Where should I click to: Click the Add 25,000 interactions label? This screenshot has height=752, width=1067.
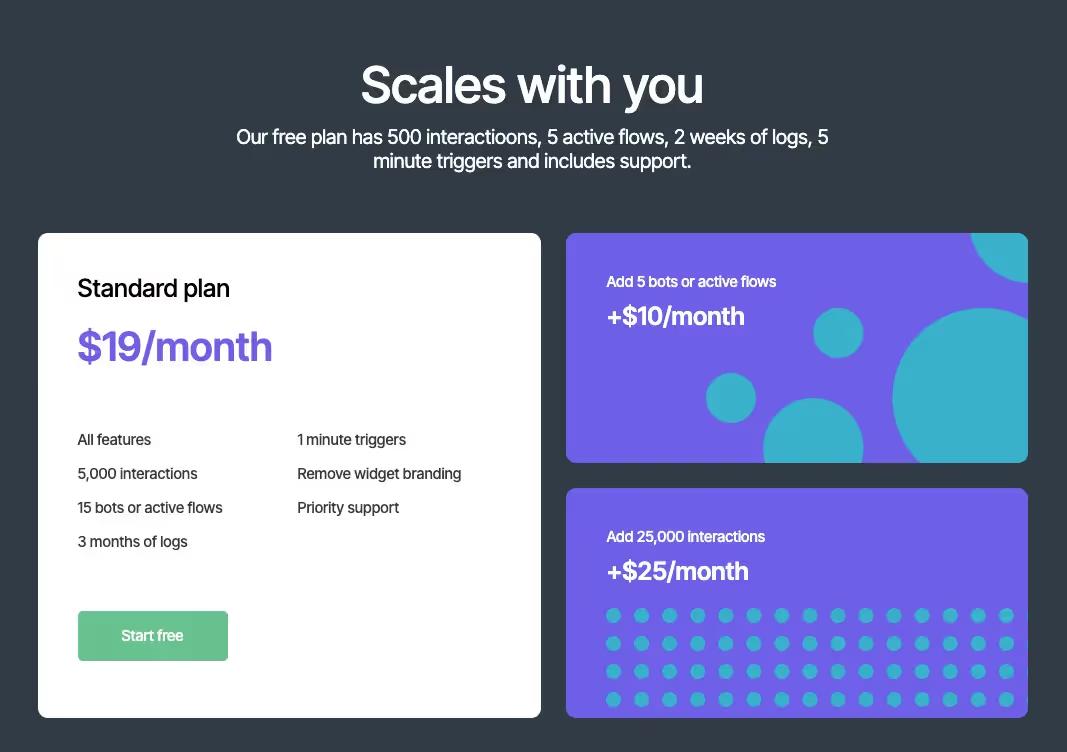pyautogui.click(x=686, y=536)
